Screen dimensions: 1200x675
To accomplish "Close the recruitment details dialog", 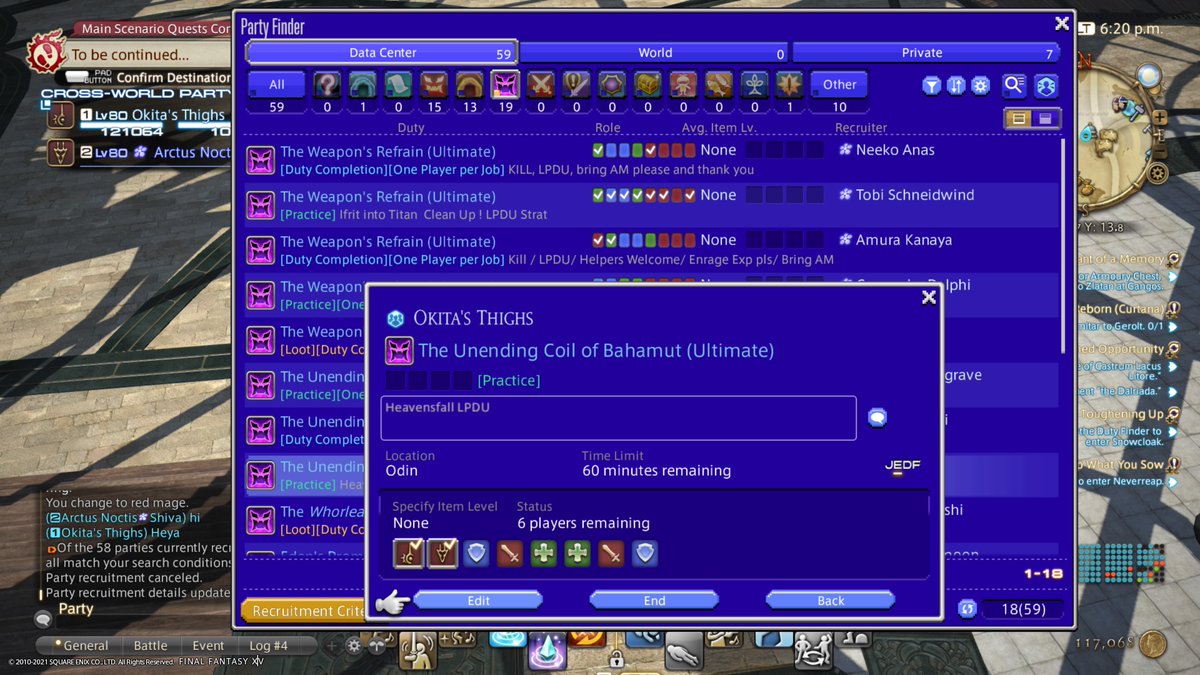I will click(929, 297).
